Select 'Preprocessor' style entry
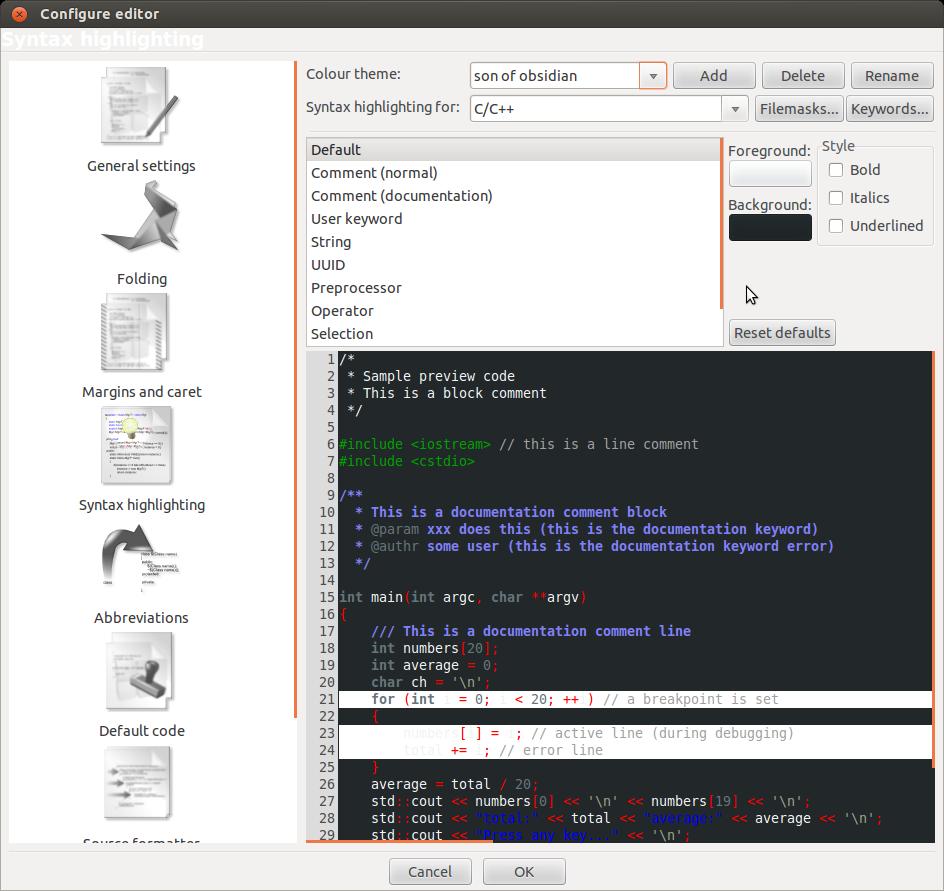Image resolution: width=944 pixels, height=891 pixels. coord(514,288)
